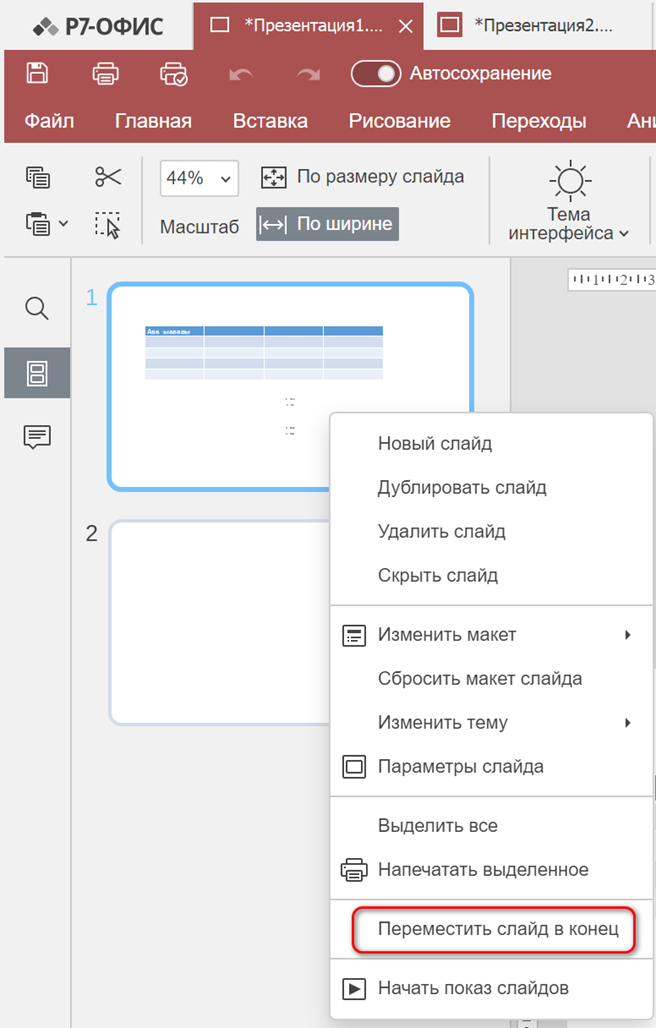Click the Р7-ОФИС logo
The height and width of the screenshot is (1028, 656).
98,26
